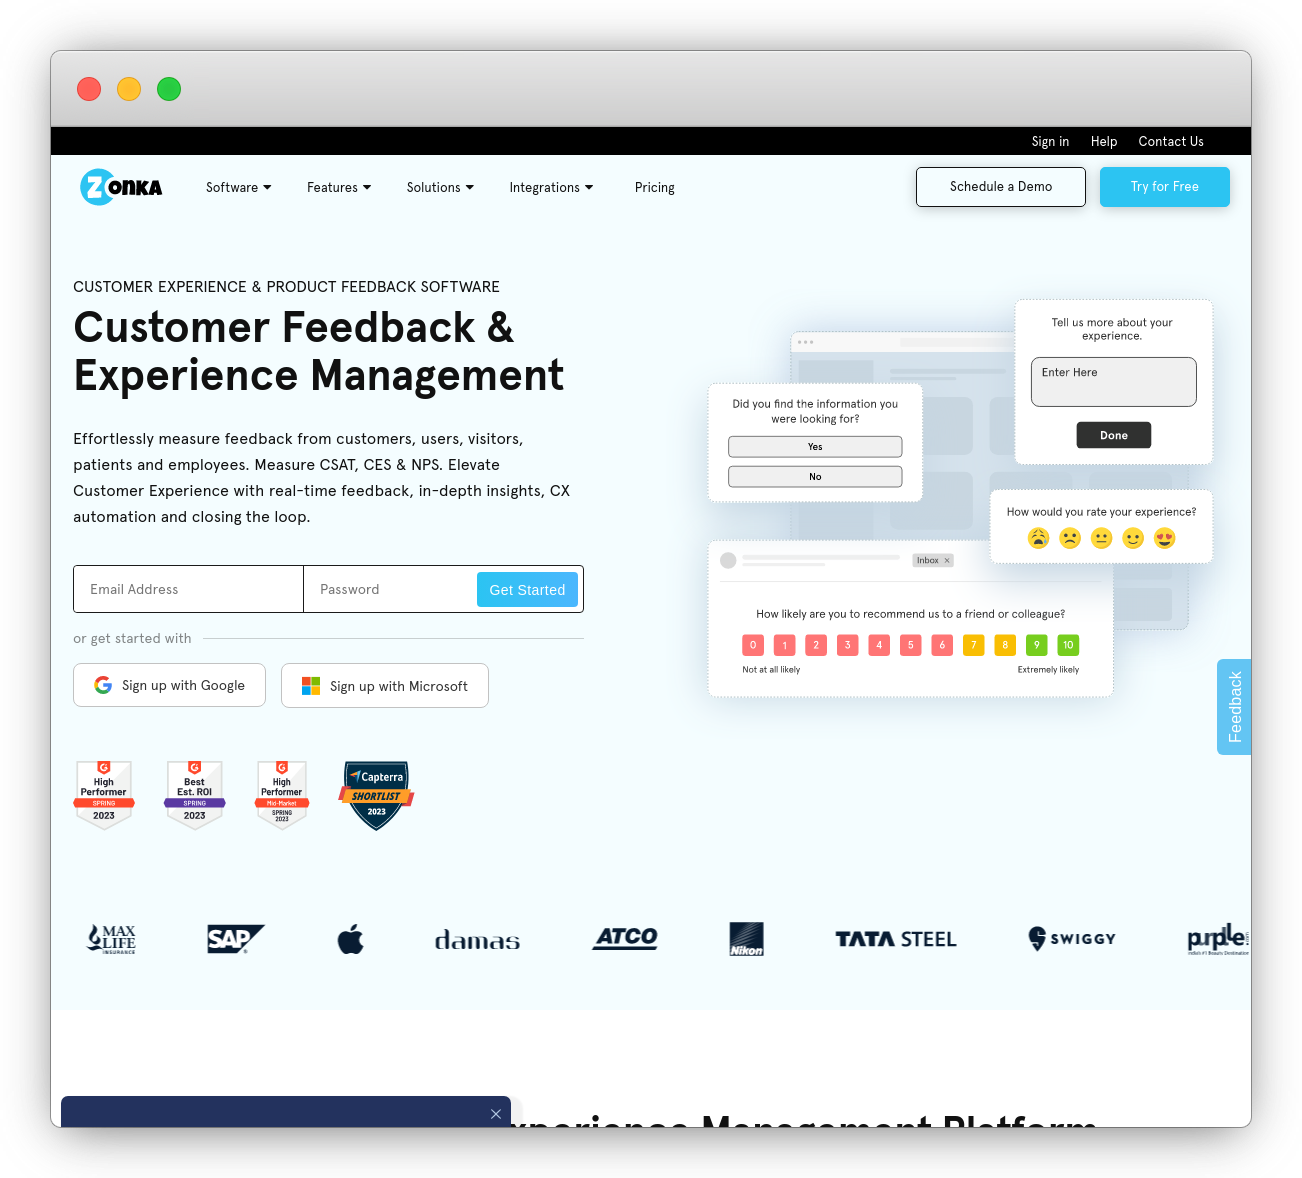This screenshot has height=1178, width=1302.
Task: Click the Done button in survey
Action: (x=1114, y=435)
